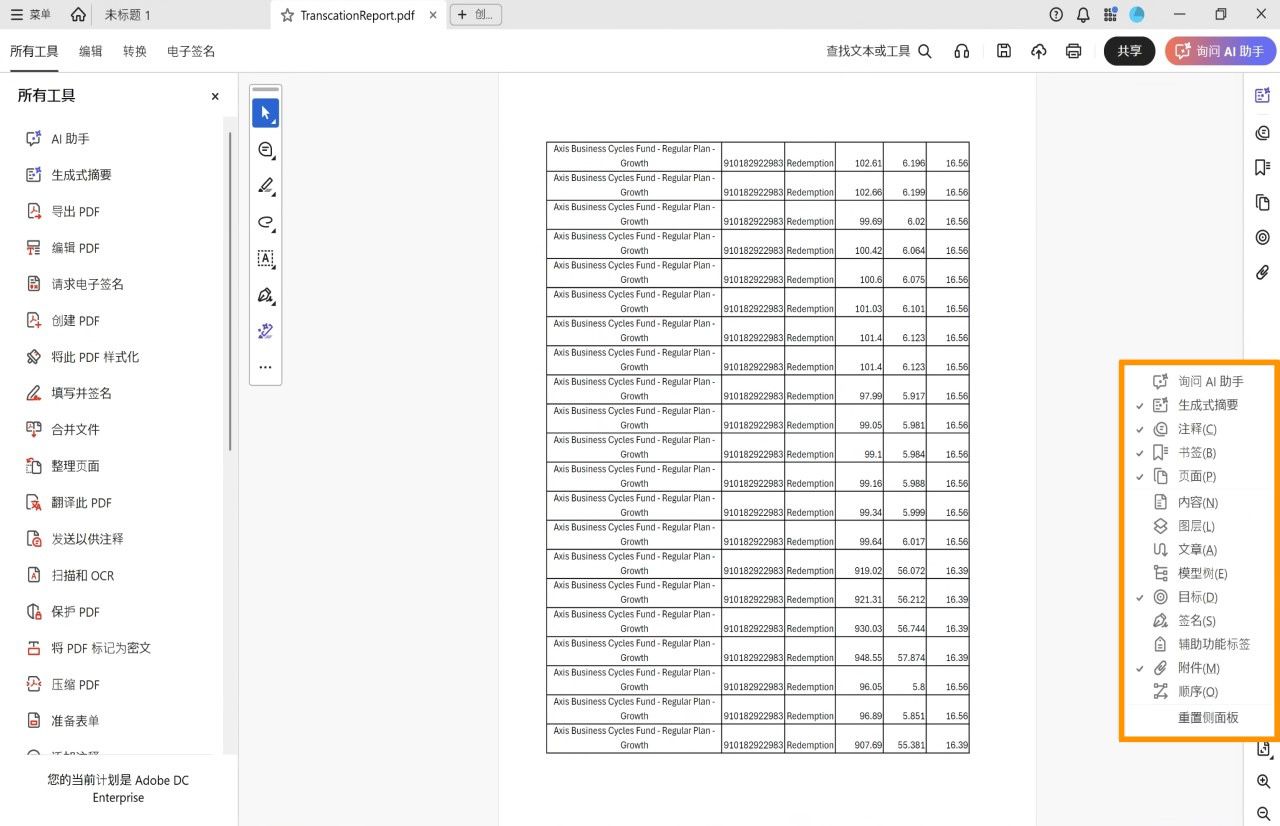Star the TranscationReport.pdf tab

click(x=288, y=15)
